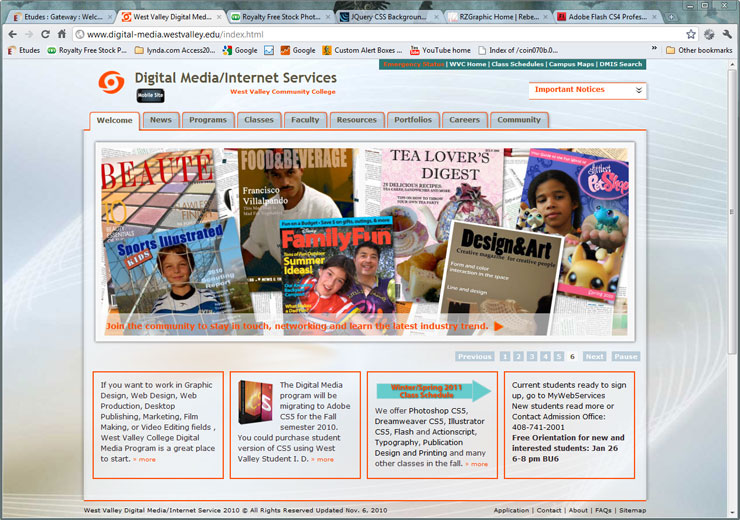This screenshot has width=740, height=520.
Task: Click the slideshow Next button
Action: pos(595,357)
